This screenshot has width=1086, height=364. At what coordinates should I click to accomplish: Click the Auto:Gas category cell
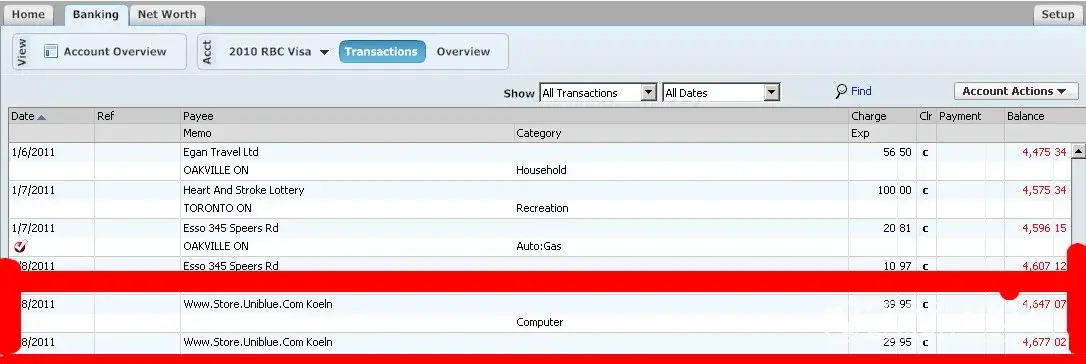[x=539, y=246]
